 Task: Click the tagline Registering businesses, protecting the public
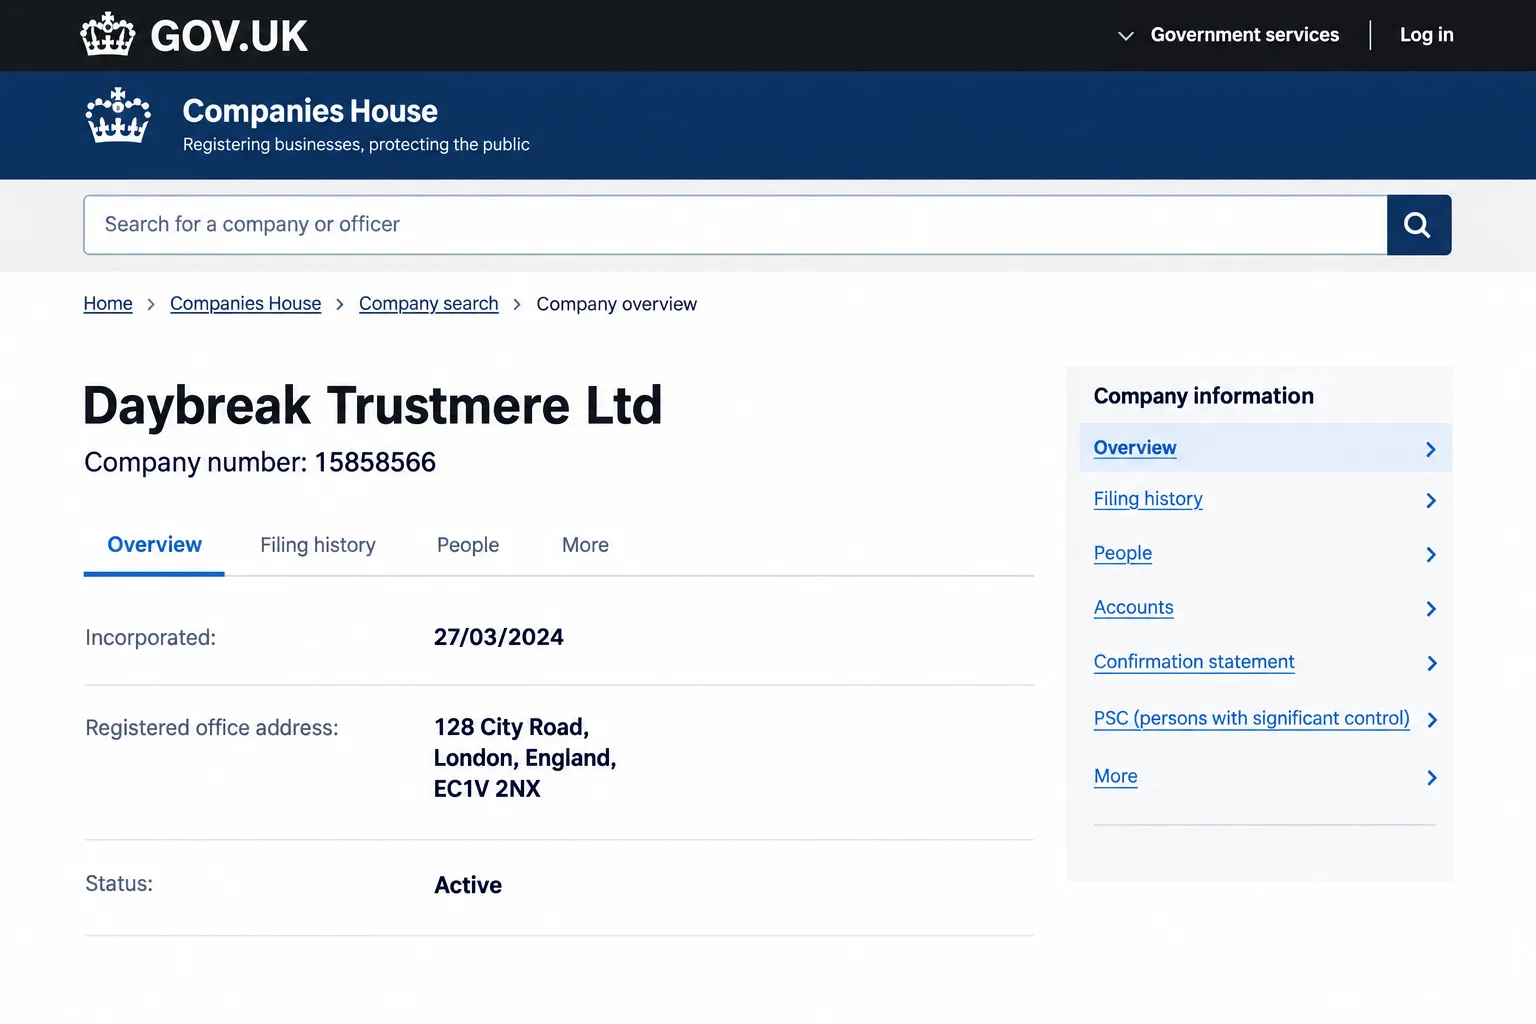(x=356, y=145)
